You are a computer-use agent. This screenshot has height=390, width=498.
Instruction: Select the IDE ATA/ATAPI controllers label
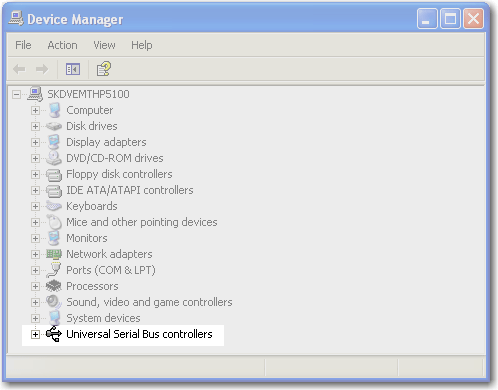pos(130,190)
